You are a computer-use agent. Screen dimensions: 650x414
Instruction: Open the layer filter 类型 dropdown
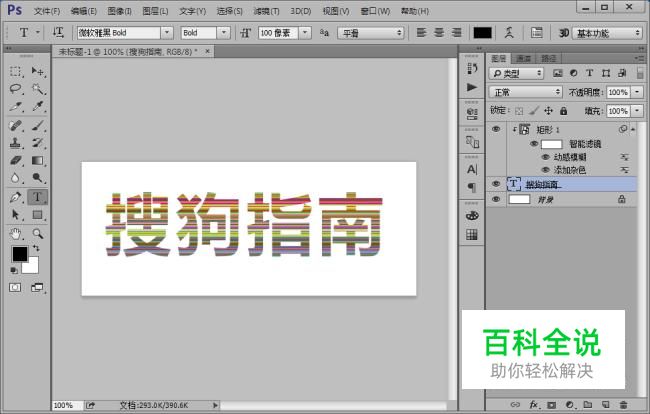[x=516, y=73]
